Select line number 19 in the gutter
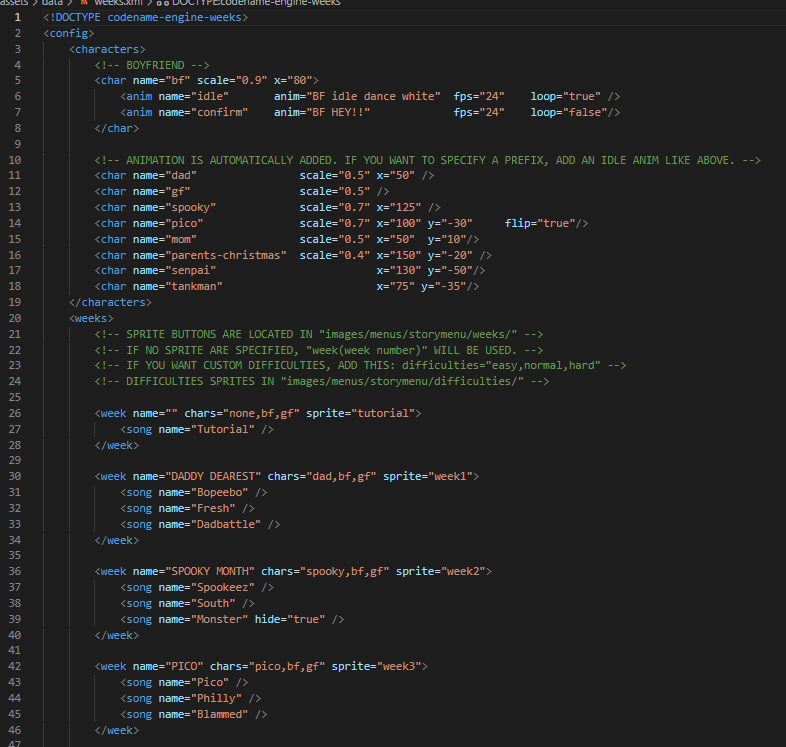 (x=15, y=302)
